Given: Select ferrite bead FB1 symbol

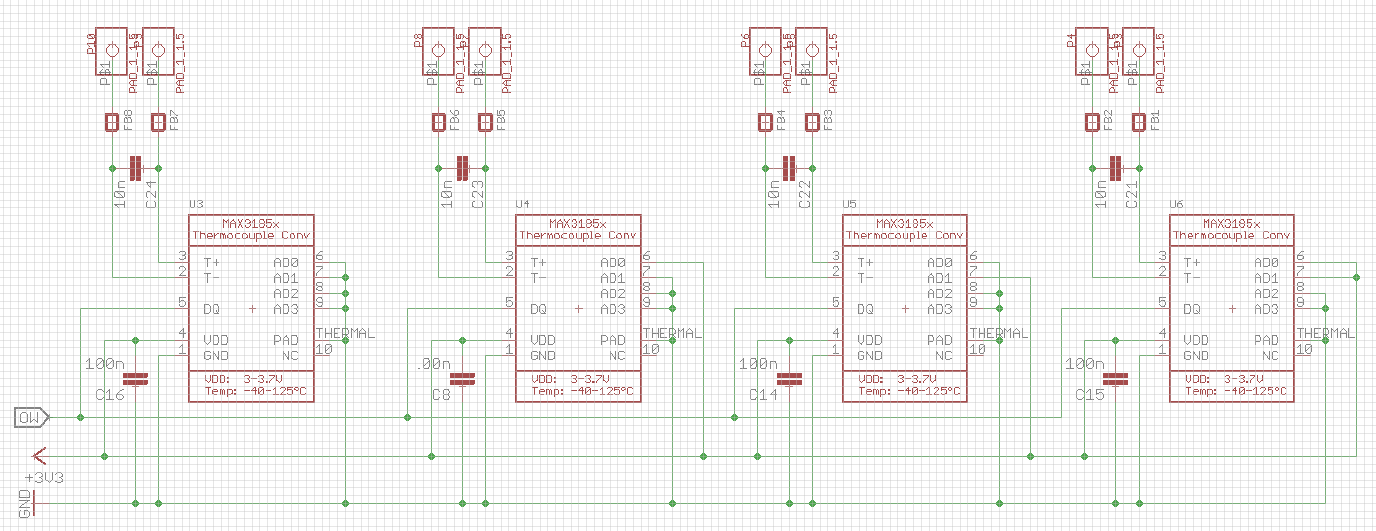Looking at the screenshot, I should [x=1137, y=122].
